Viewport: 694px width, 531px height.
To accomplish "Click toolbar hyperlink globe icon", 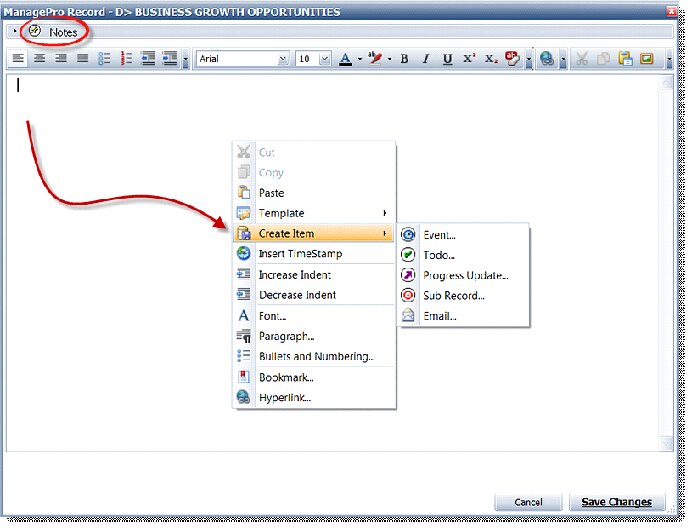I will (x=547, y=59).
